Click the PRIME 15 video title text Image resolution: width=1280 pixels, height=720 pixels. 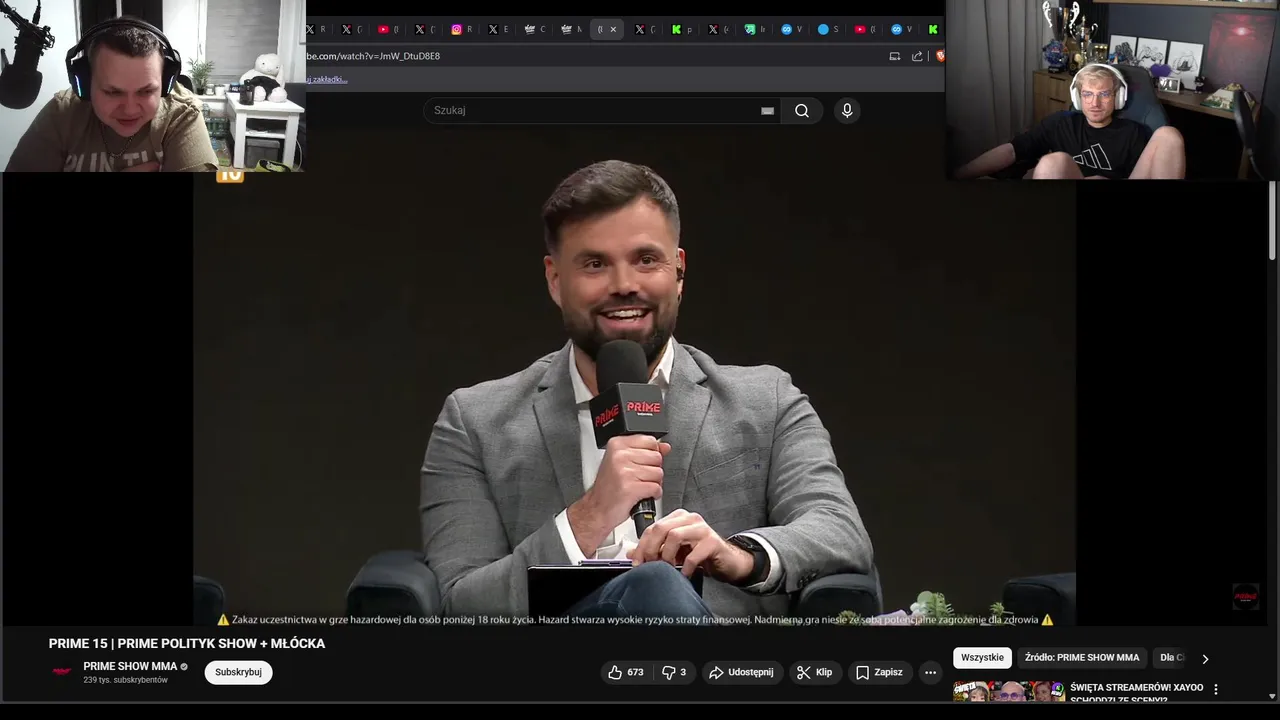[x=187, y=644]
